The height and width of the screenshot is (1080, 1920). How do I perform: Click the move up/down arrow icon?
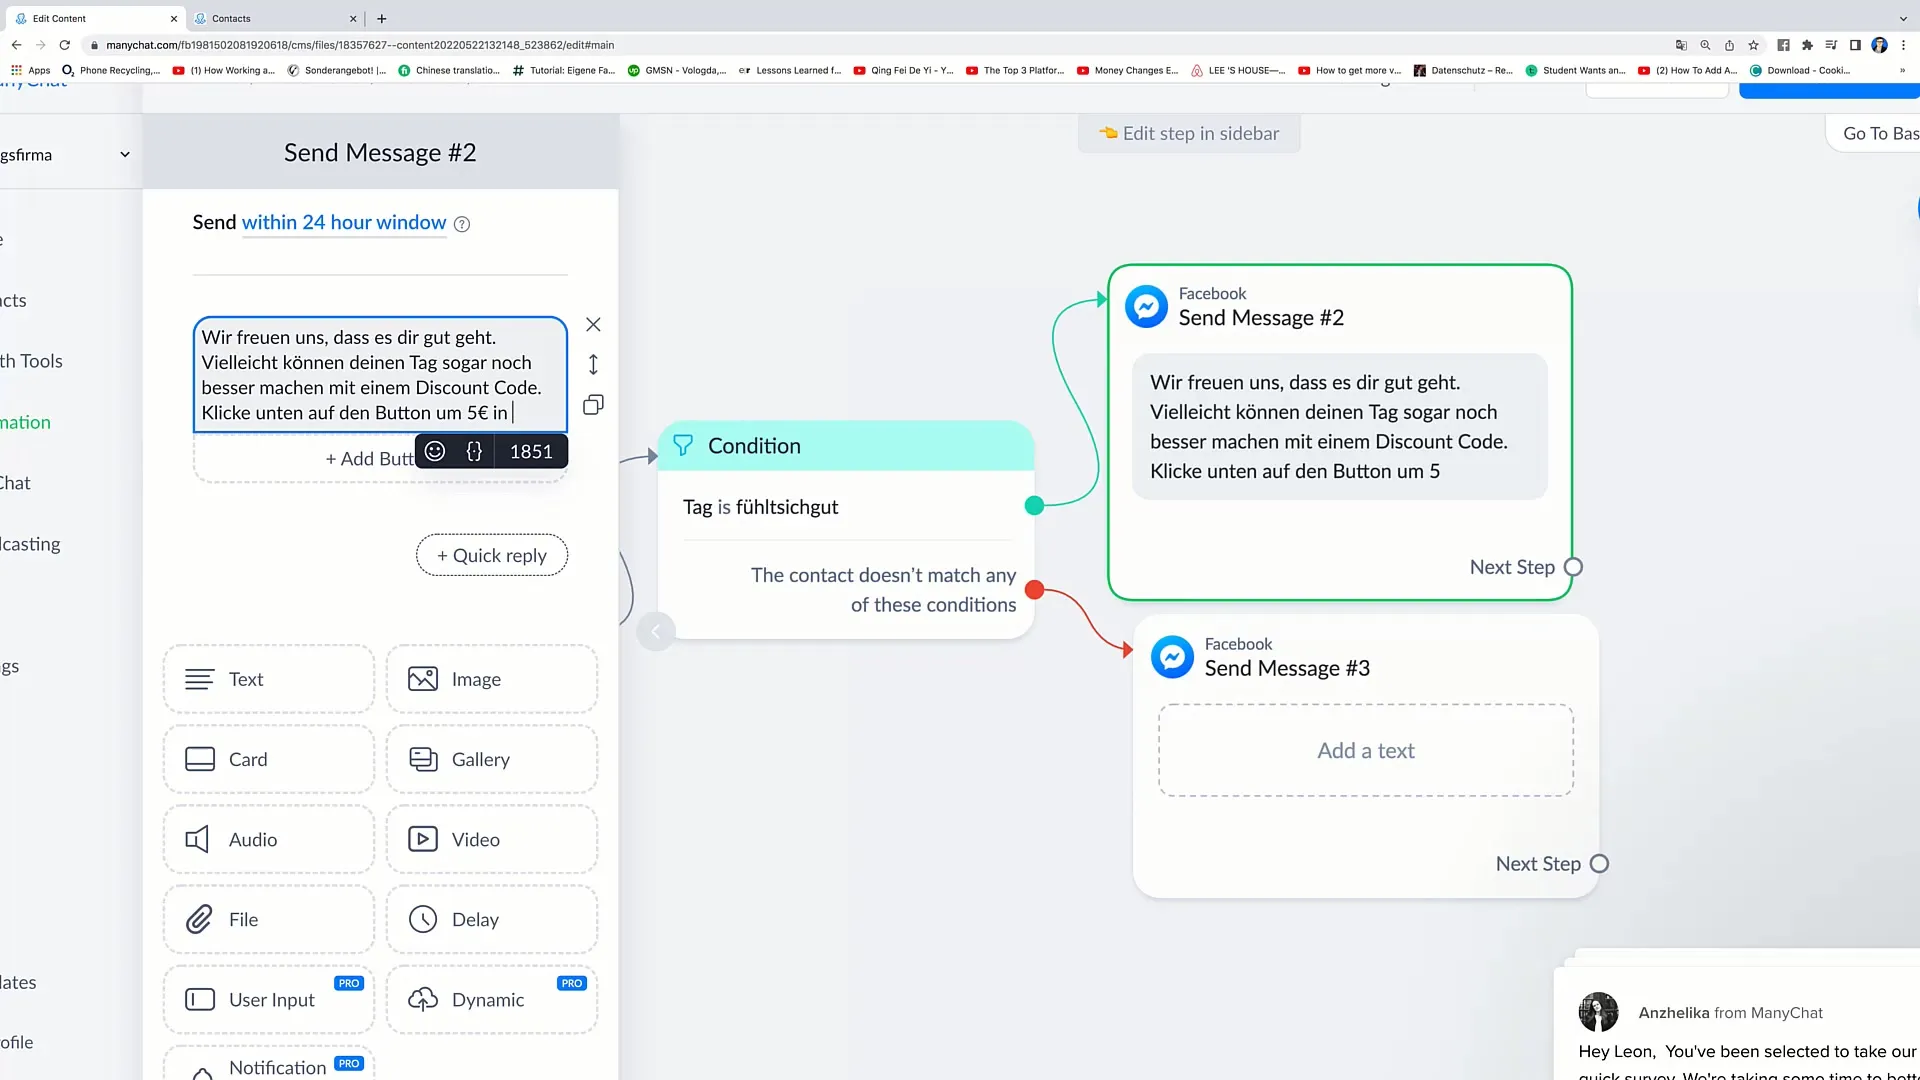(593, 364)
